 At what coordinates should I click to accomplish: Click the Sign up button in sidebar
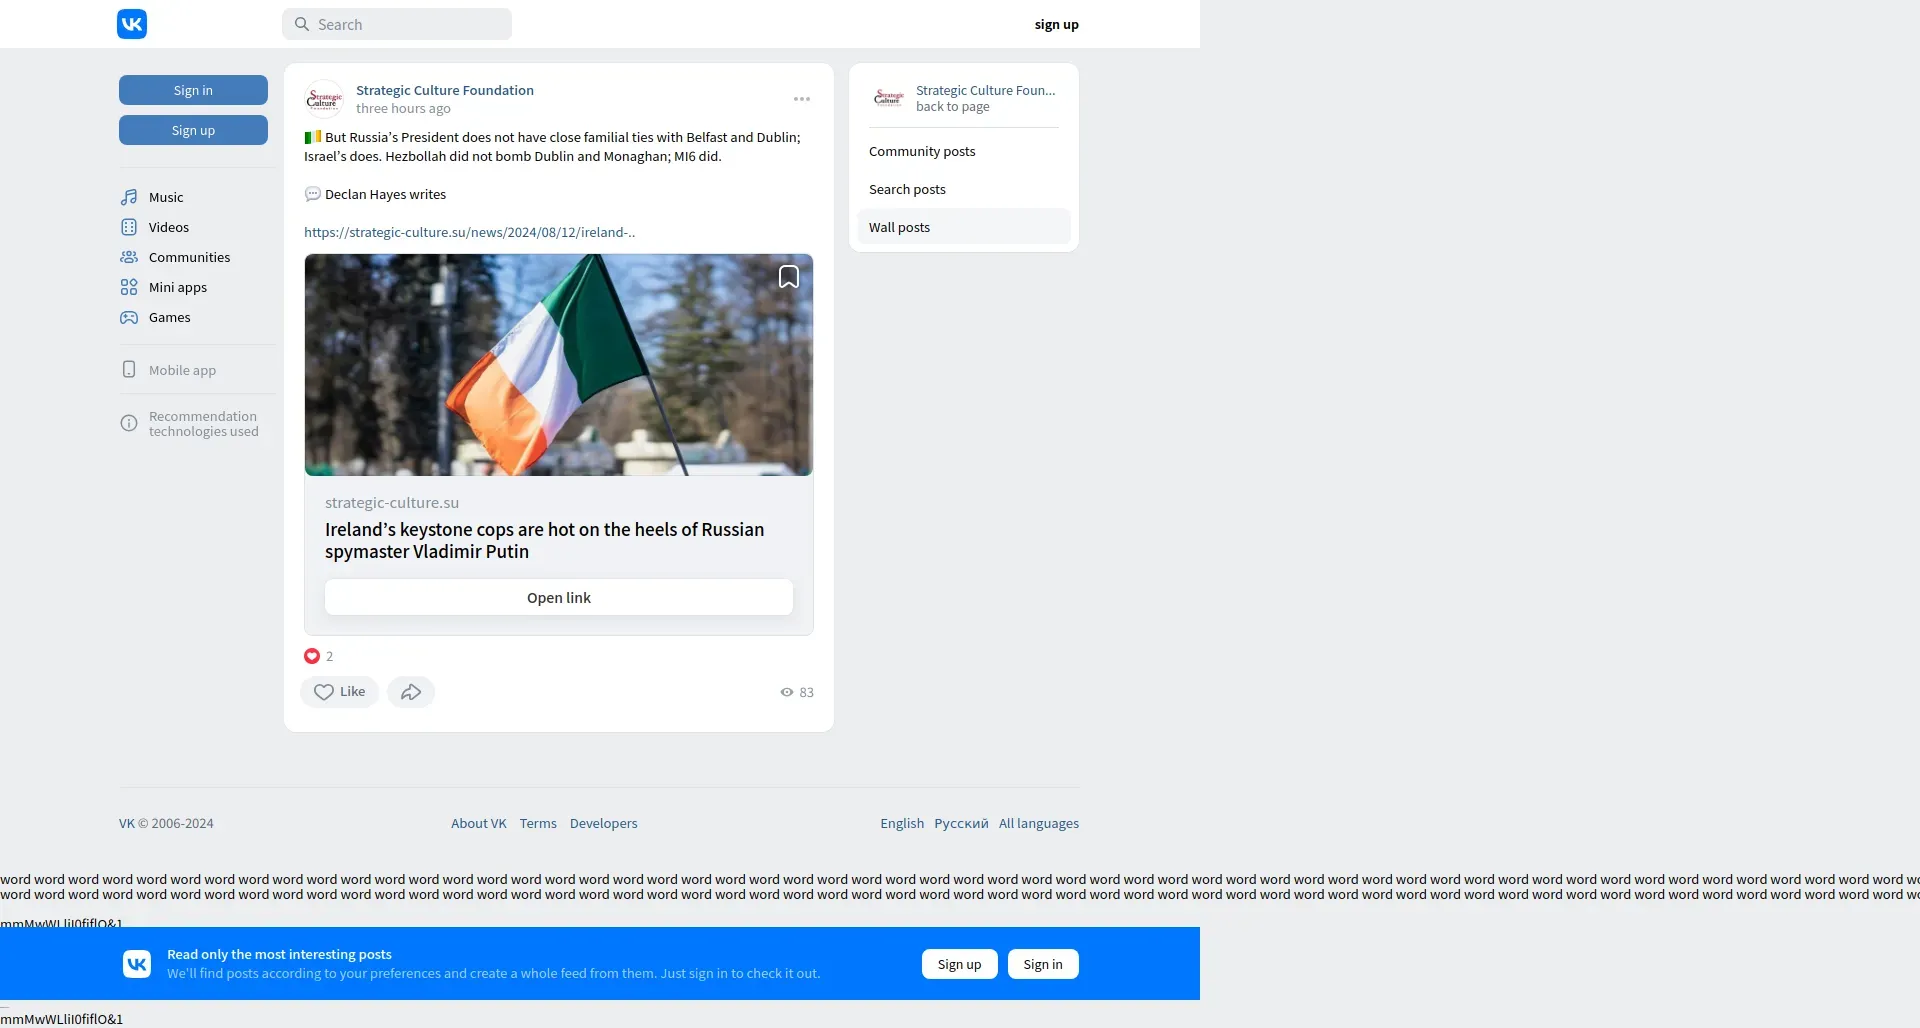193,130
